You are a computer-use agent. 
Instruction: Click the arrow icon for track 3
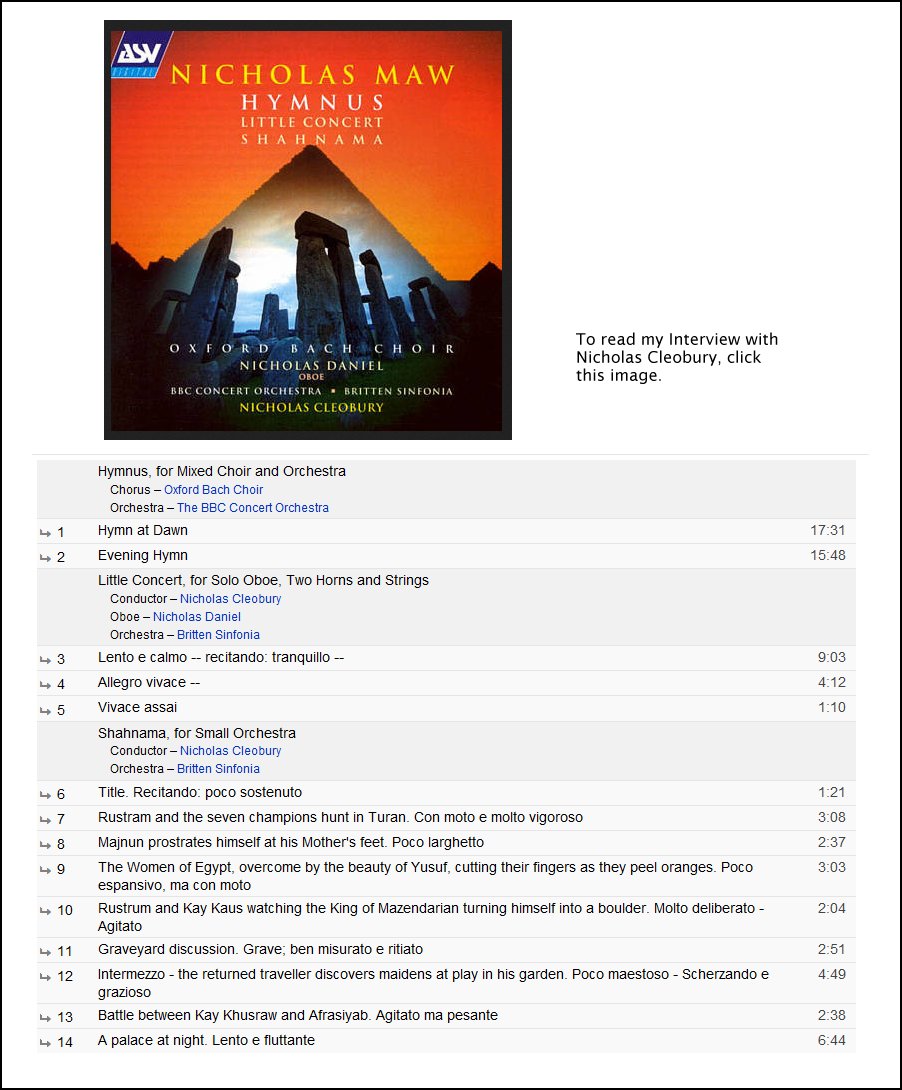click(x=45, y=660)
